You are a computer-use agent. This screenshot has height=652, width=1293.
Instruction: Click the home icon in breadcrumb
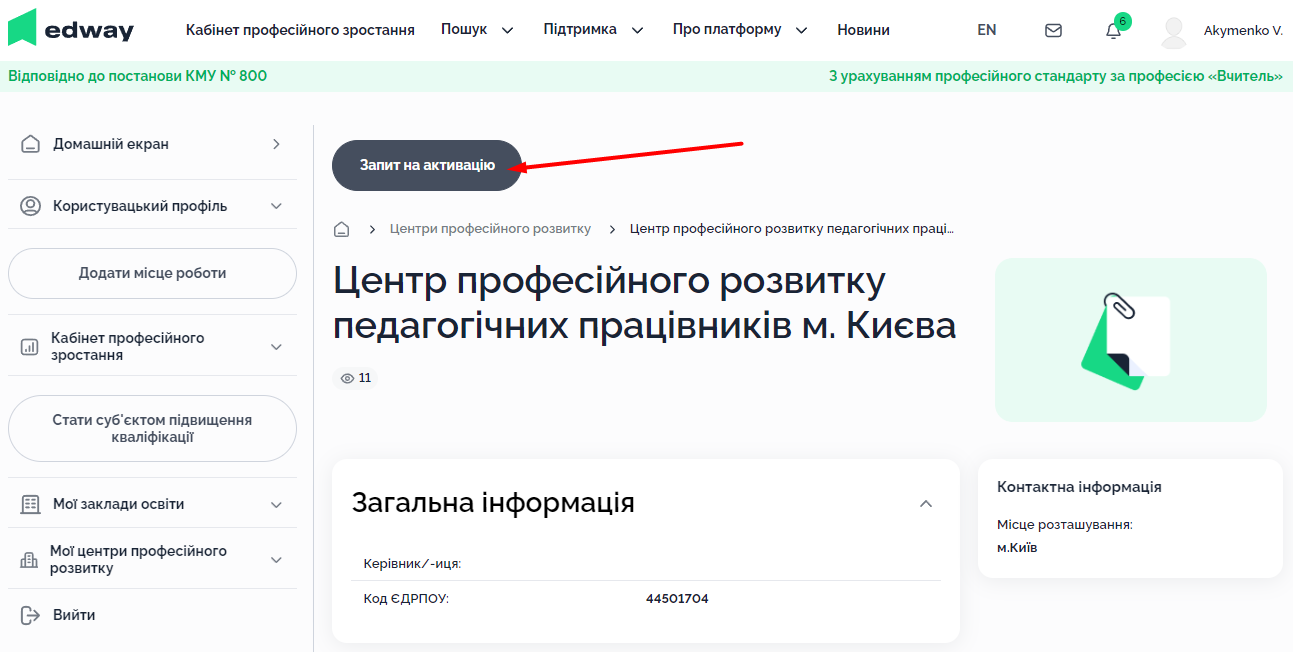[342, 229]
